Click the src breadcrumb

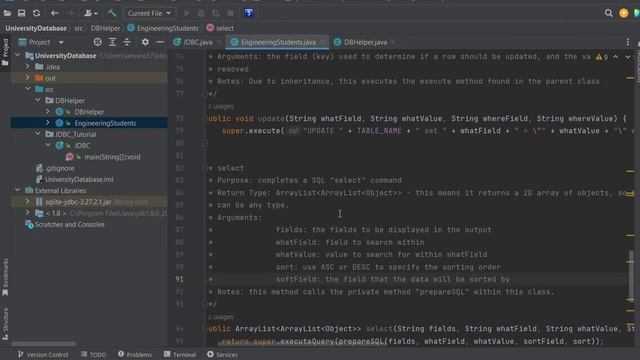click(x=78, y=28)
